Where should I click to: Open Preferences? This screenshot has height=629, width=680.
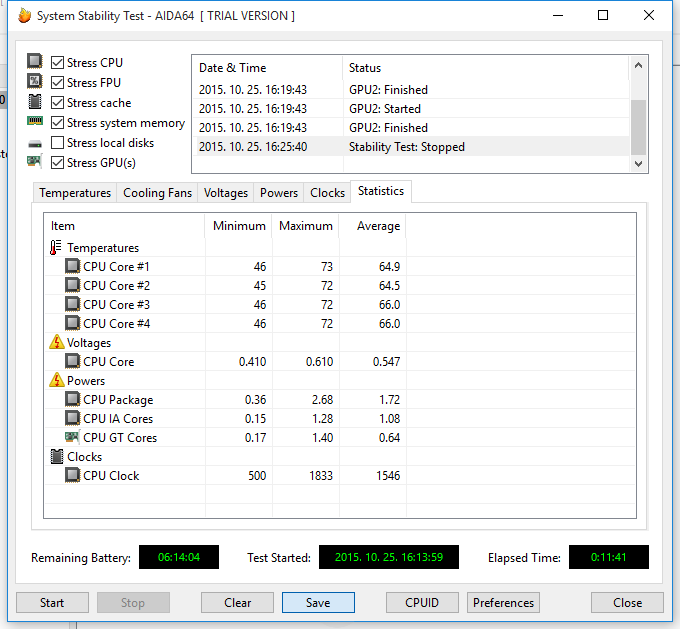(503, 603)
